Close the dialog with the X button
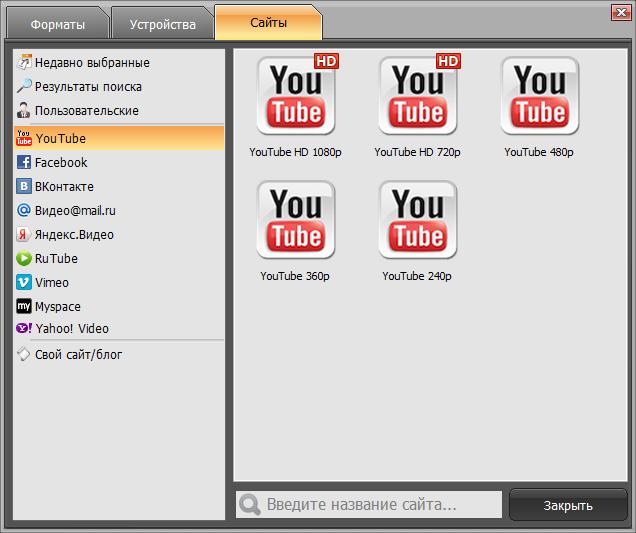636x533 pixels. pos(621,13)
